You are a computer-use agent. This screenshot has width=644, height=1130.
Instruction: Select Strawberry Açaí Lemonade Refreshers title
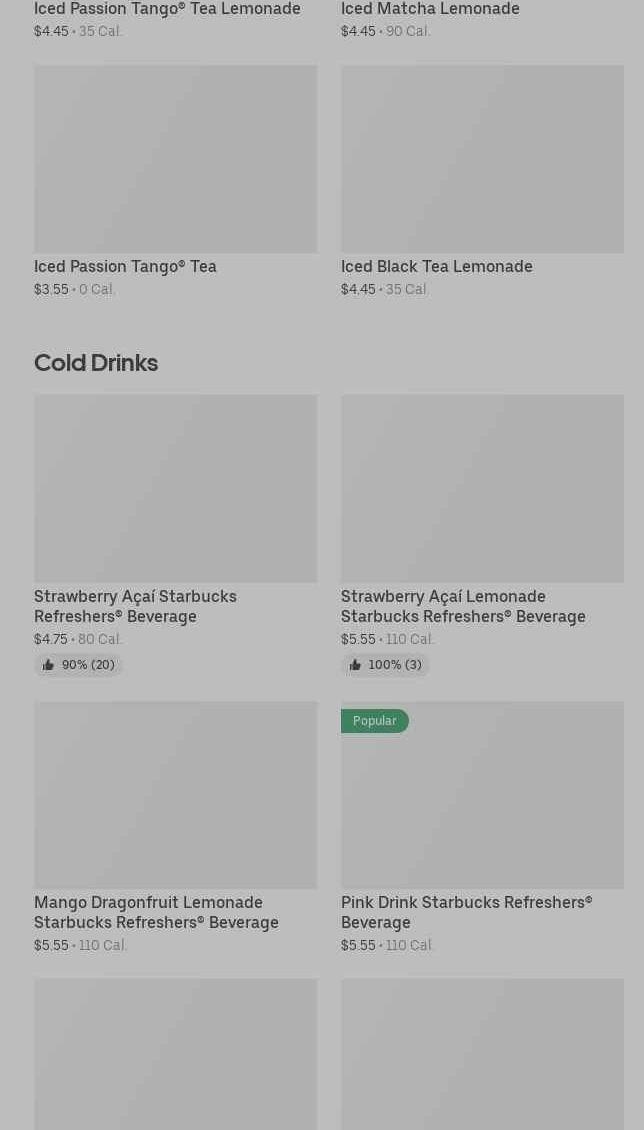(463, 606)
